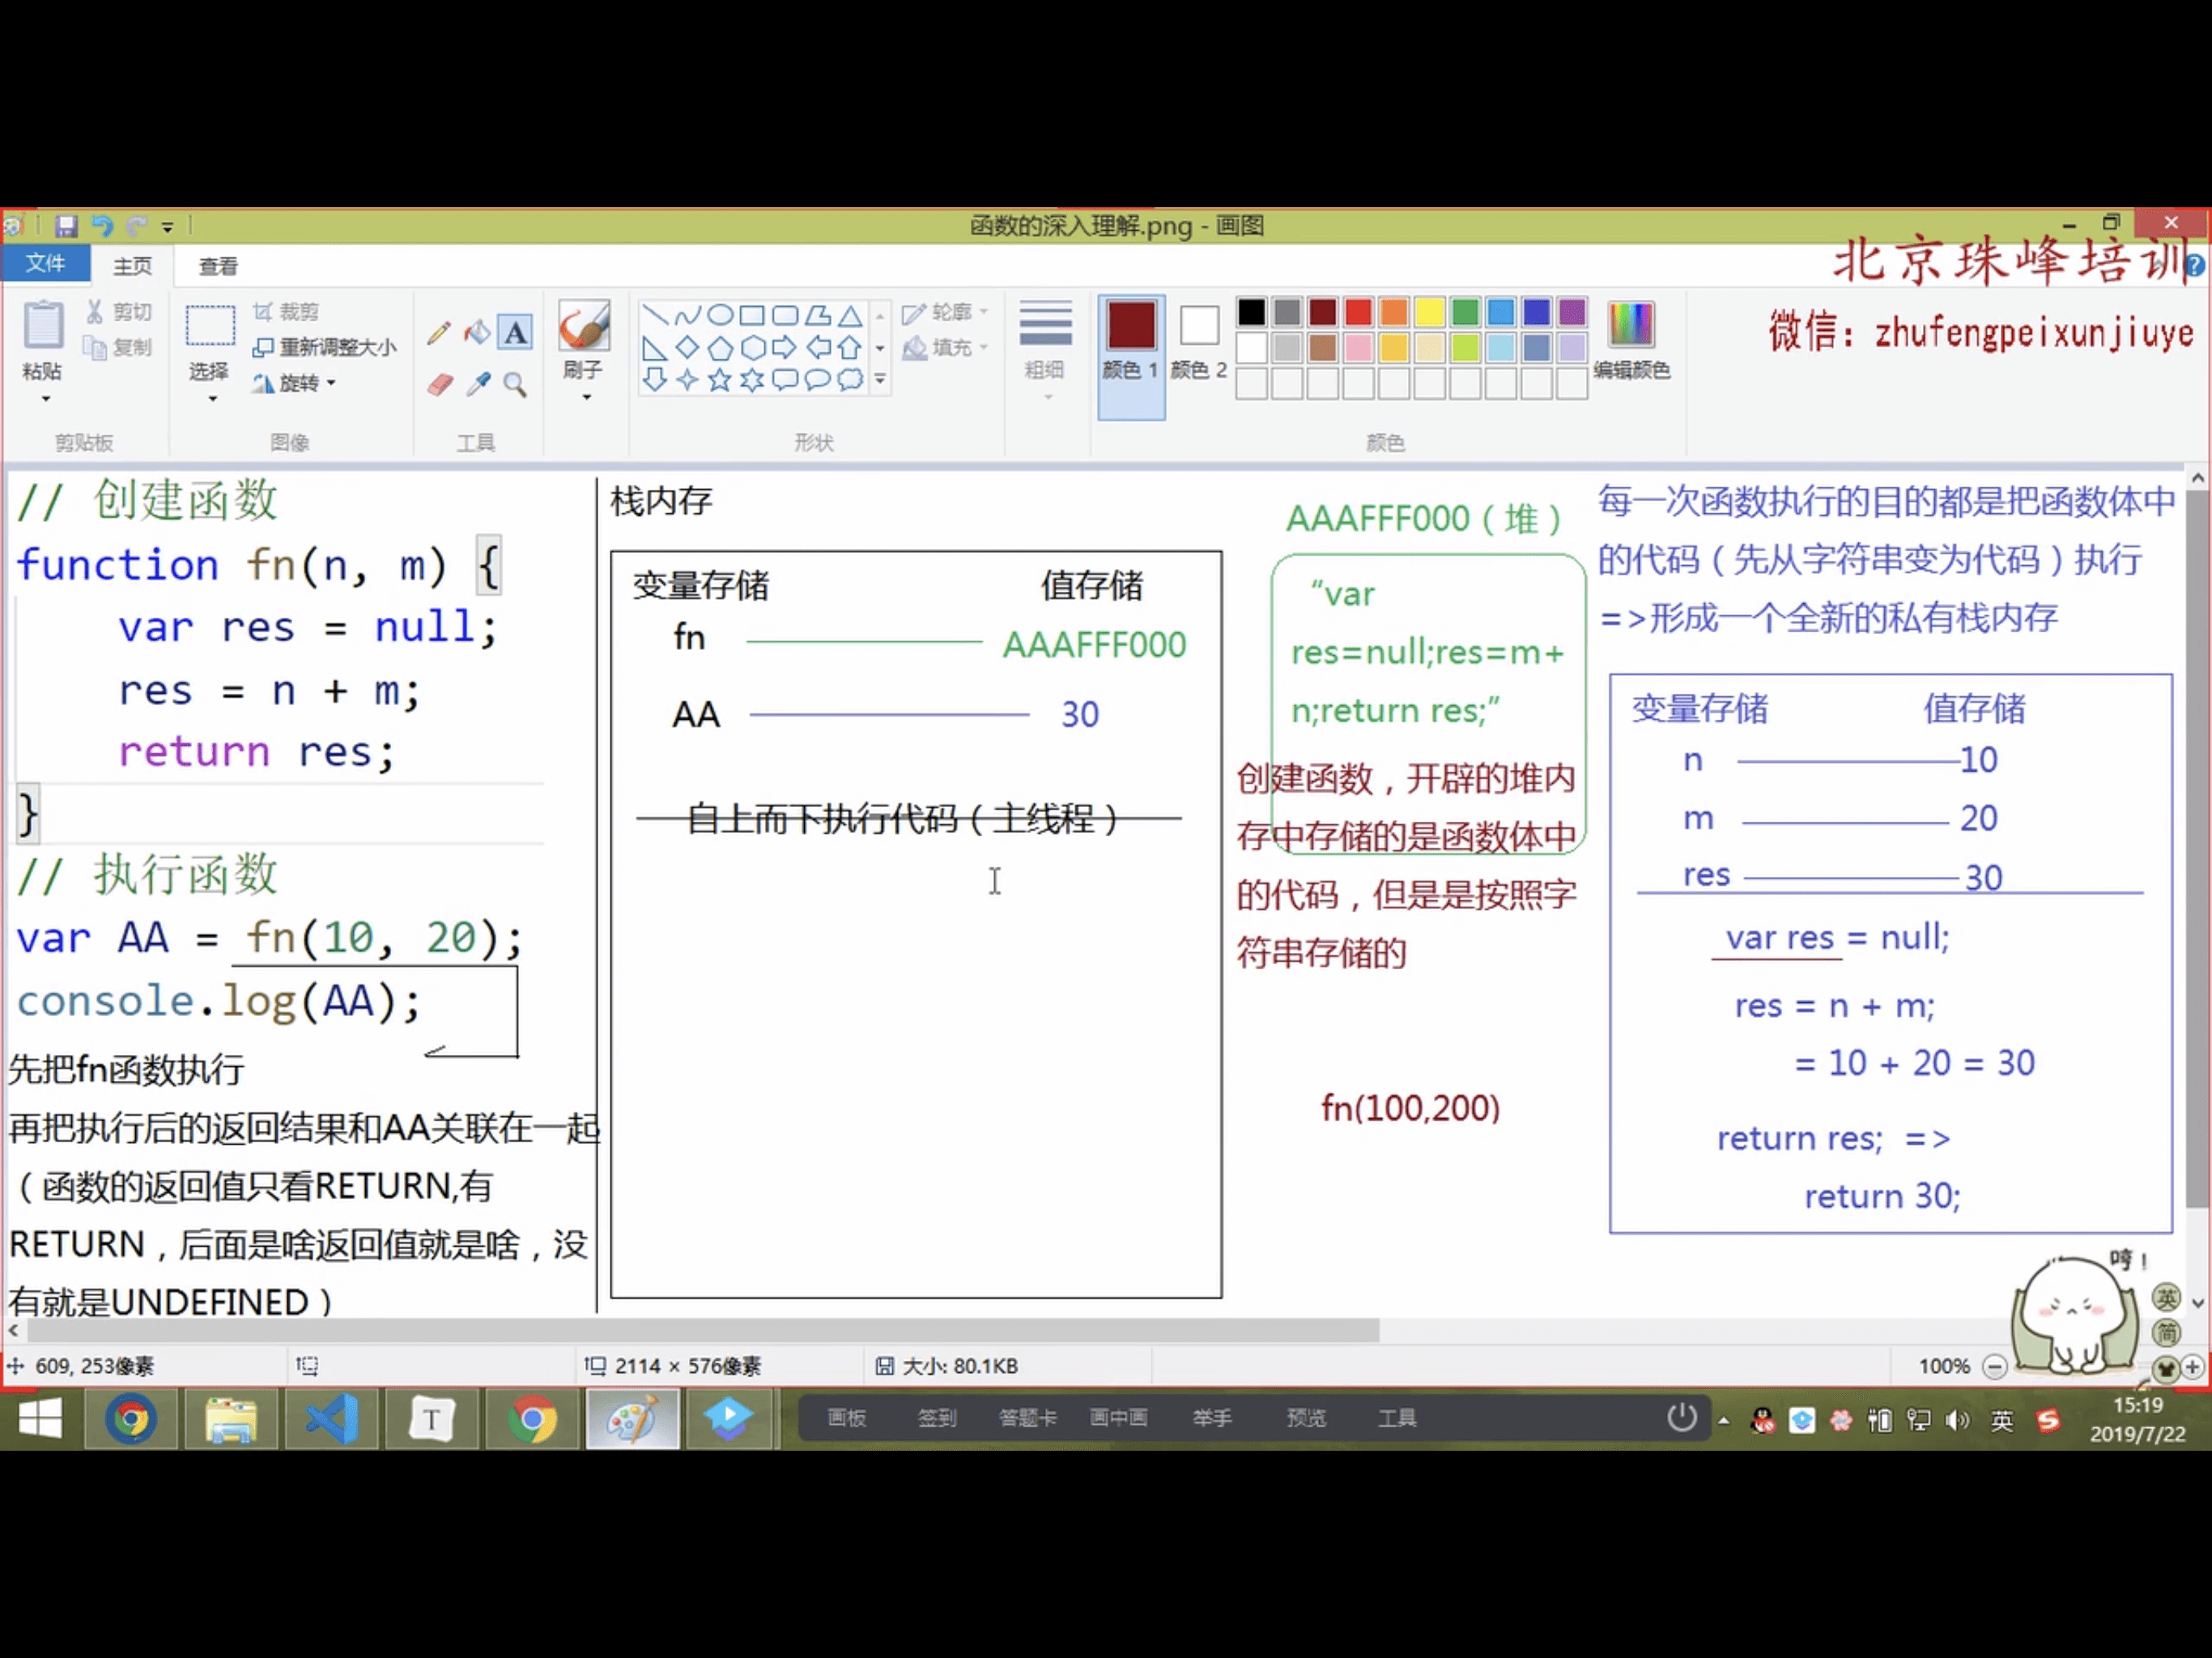The height and width of the screenshot is (1658, 2212).
Task: Choose the Right arrow shape
Action: point(785,348)
